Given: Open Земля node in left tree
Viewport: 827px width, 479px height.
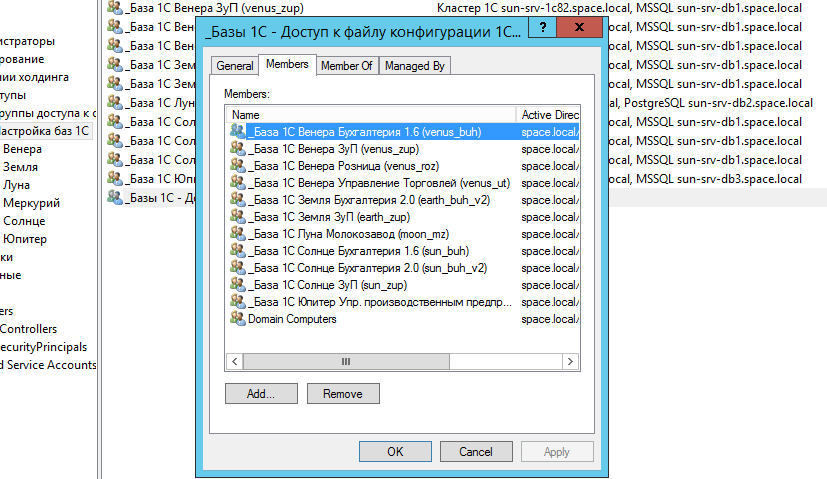Looking at the screenshot, I should click(20, 167).
